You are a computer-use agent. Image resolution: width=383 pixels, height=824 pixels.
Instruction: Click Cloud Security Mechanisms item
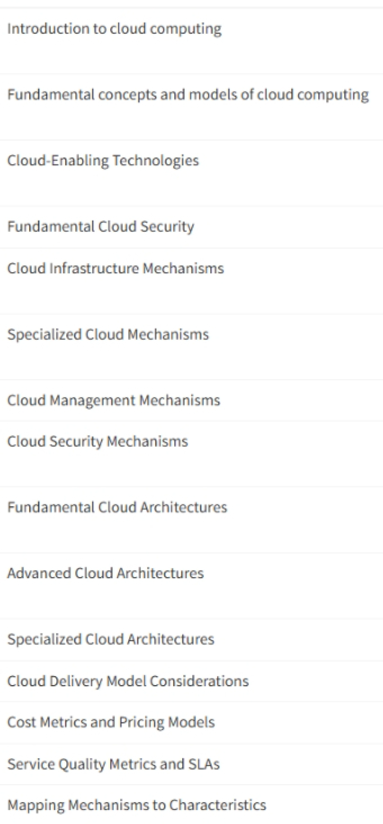click(x=191, y=454)
